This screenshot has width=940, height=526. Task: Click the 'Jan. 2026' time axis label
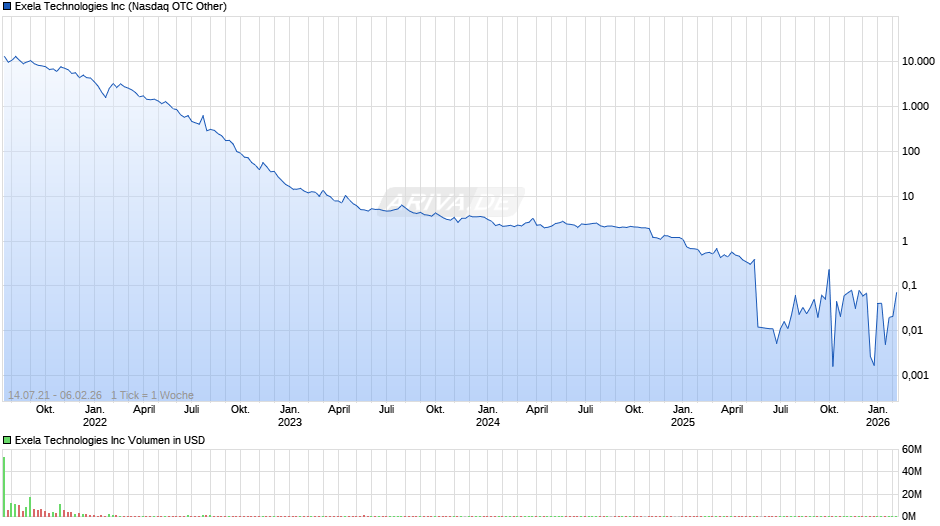(878, 416)
